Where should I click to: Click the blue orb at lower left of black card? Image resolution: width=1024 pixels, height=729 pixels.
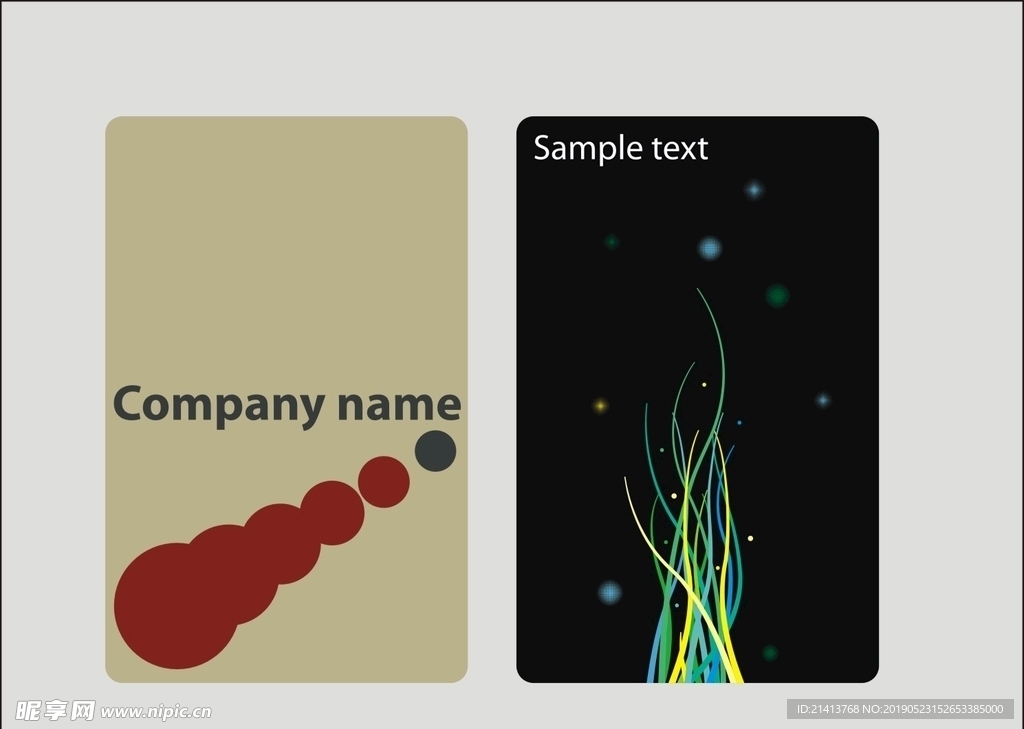(610, 592)
